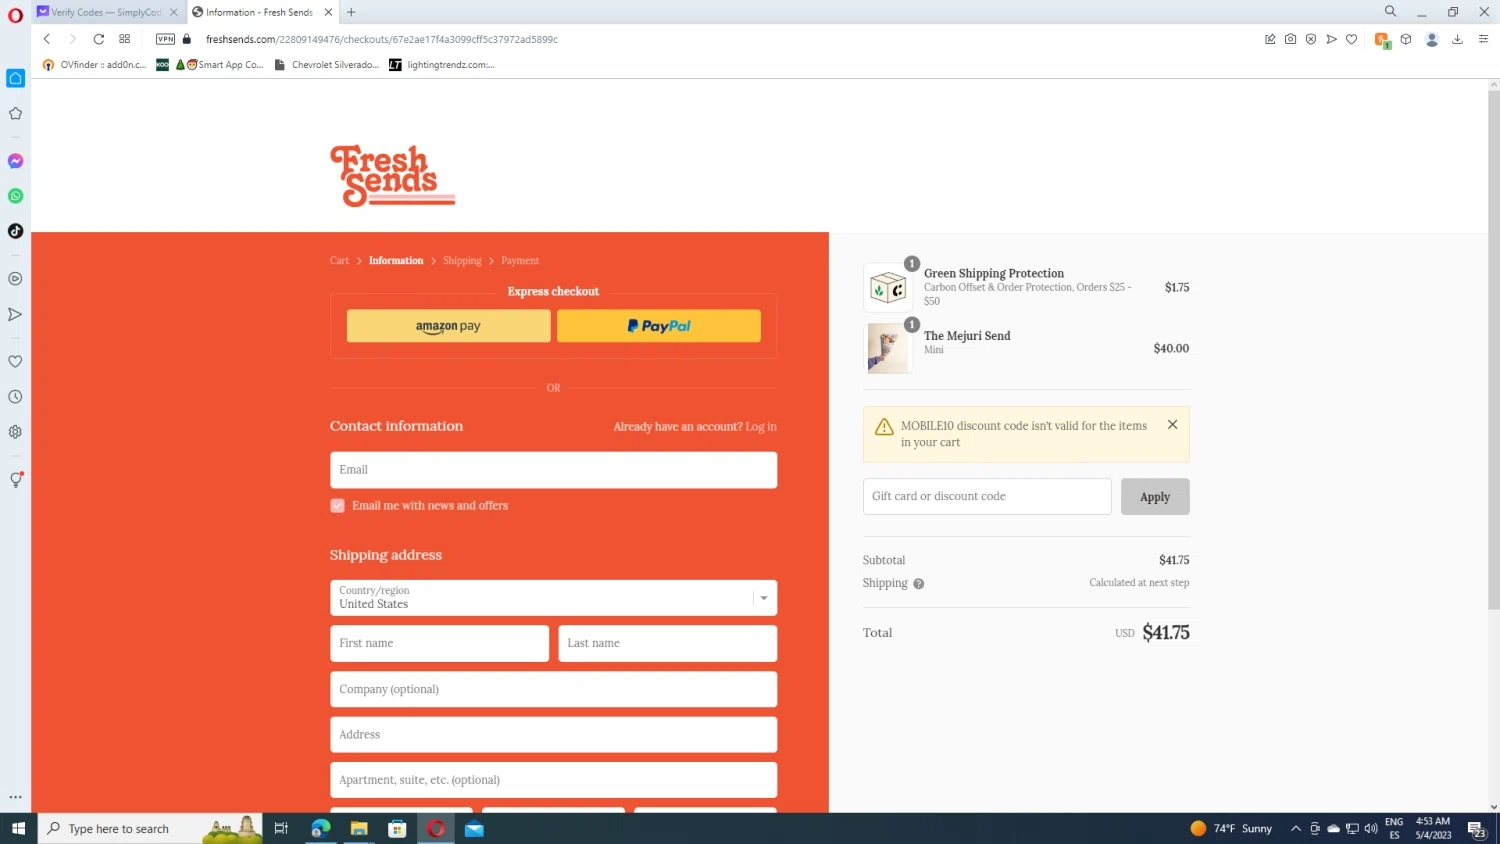Viewport: 1500px width, 844px height.
Task: Open Settings gear in sidebar
Action: [x=15, y=432]
